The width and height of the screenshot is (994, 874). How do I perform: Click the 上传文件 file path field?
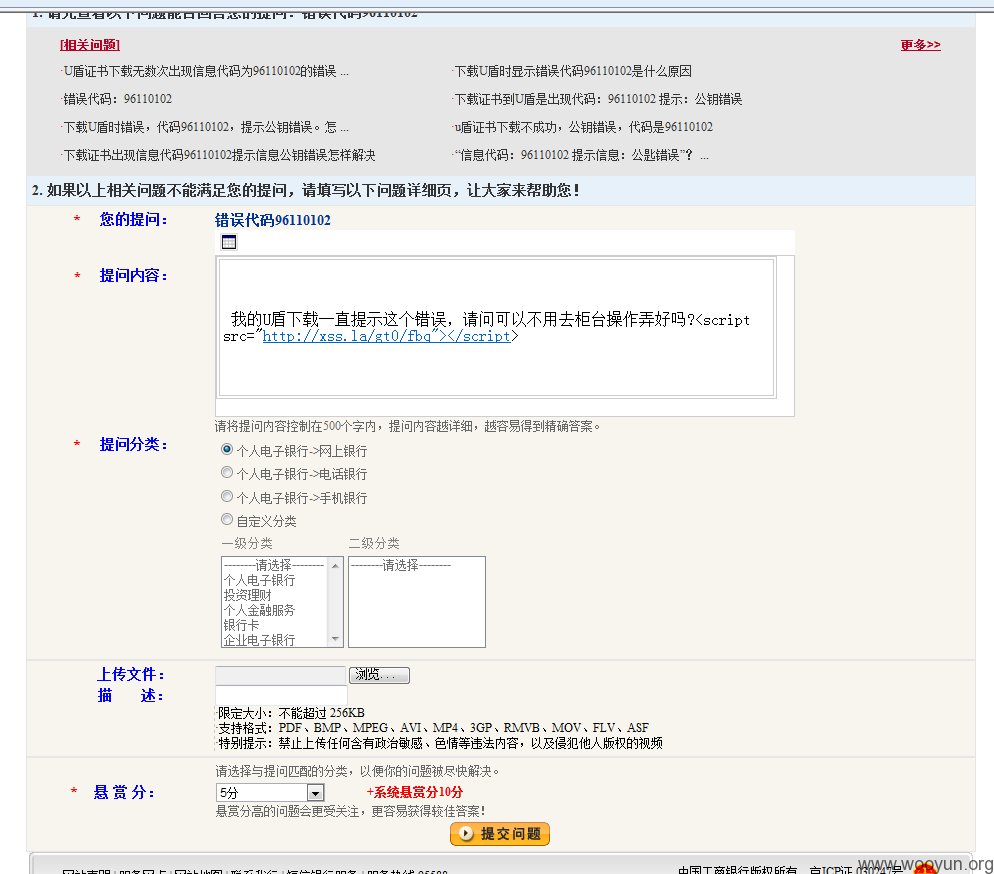tap(280, 675)
